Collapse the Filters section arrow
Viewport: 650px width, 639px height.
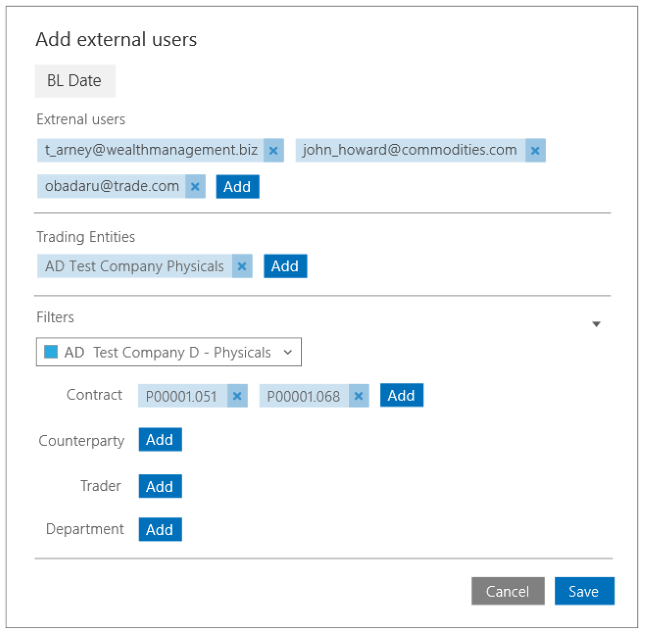(596, 324)
